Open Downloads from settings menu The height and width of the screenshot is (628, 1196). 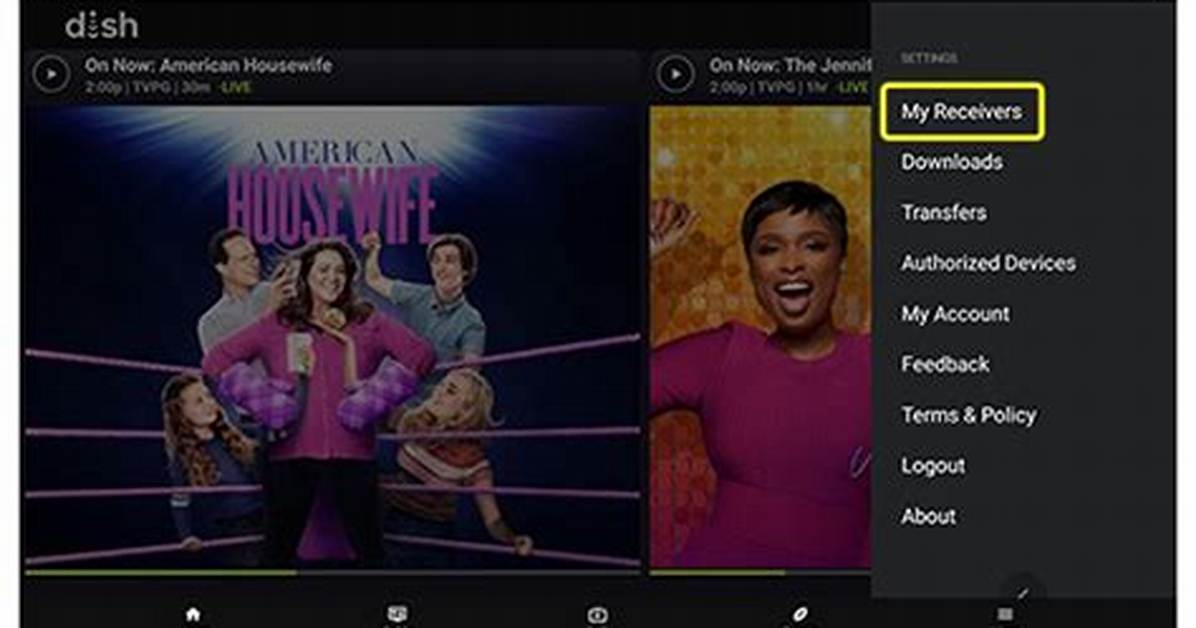click(952, 162)
